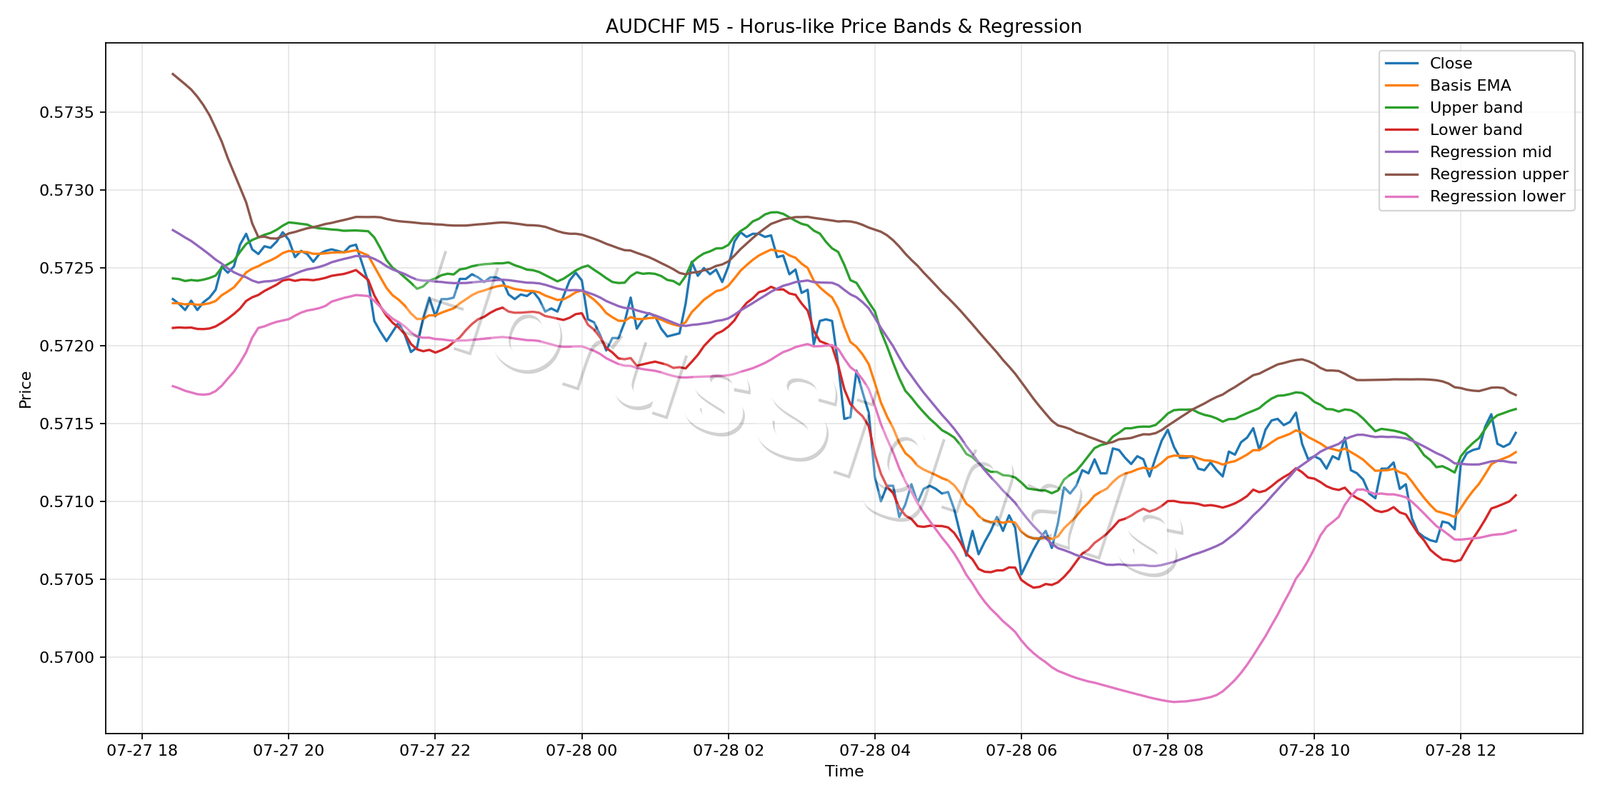
Task: Click the x-axis tick '07-28 08'
Action: tap(1167, 750)
